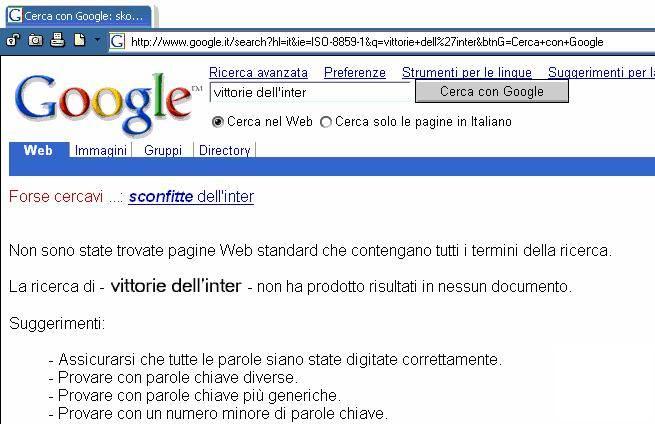The image size is (655, 424).
Task: Click the new page document icon
Action: point(79,40)
